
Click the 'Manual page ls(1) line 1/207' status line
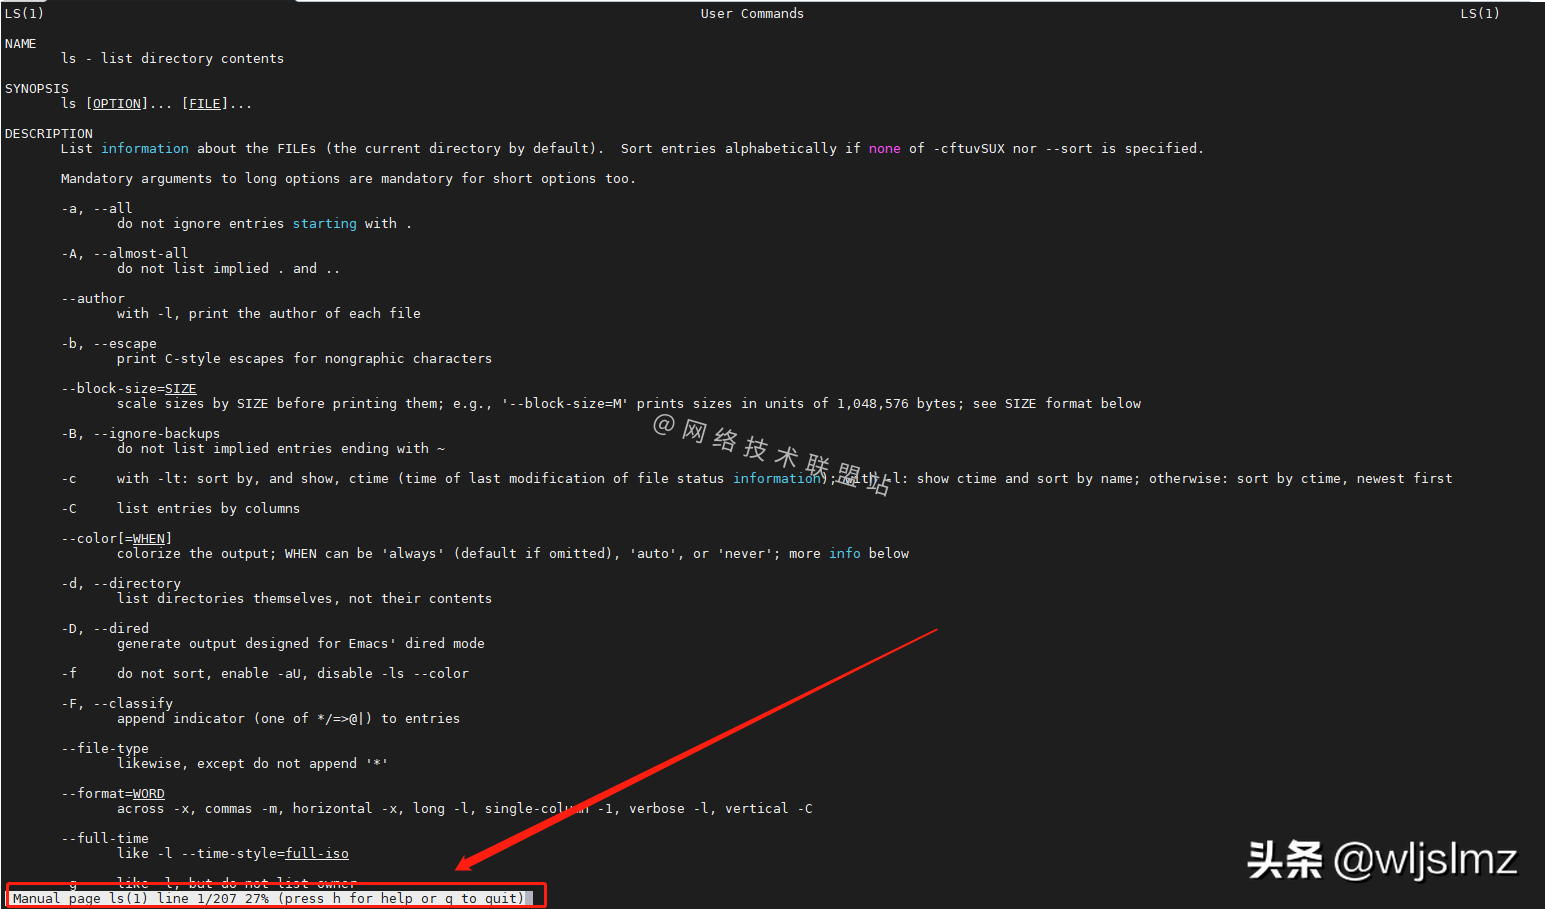pos(268,898)
